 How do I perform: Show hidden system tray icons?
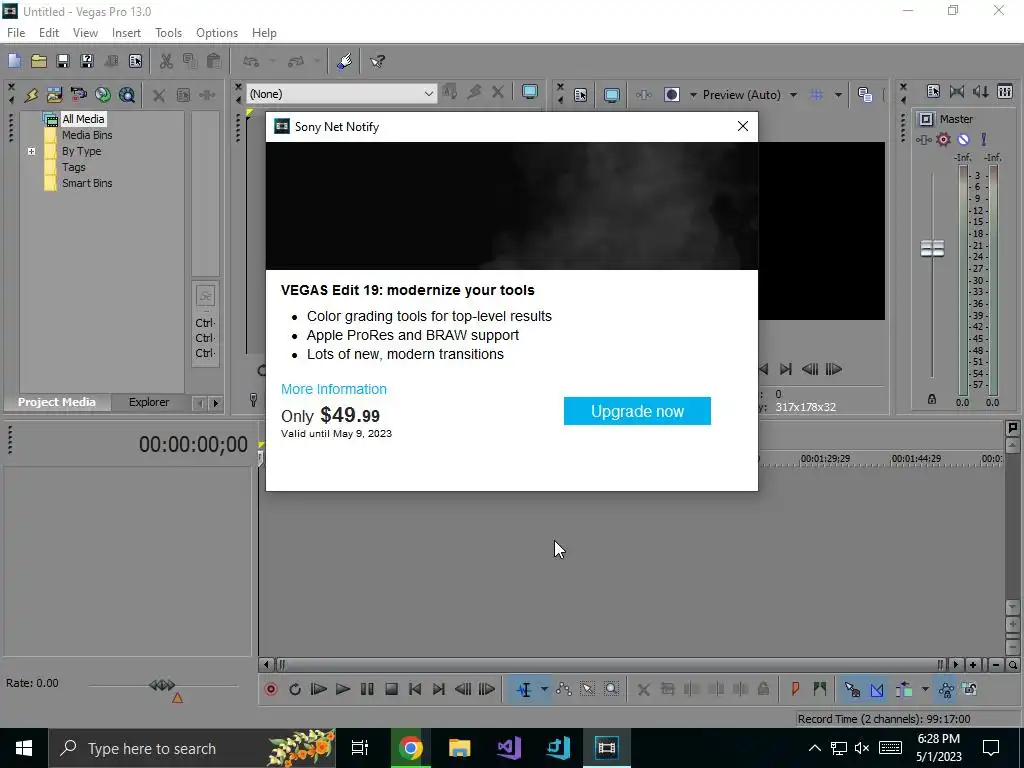click(814, 748)
